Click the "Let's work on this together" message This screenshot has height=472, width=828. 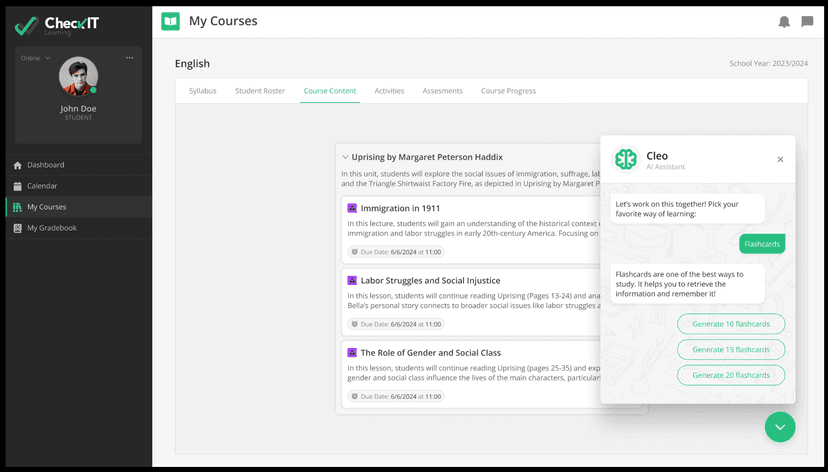pyautogui.click(x=688, y=209)
